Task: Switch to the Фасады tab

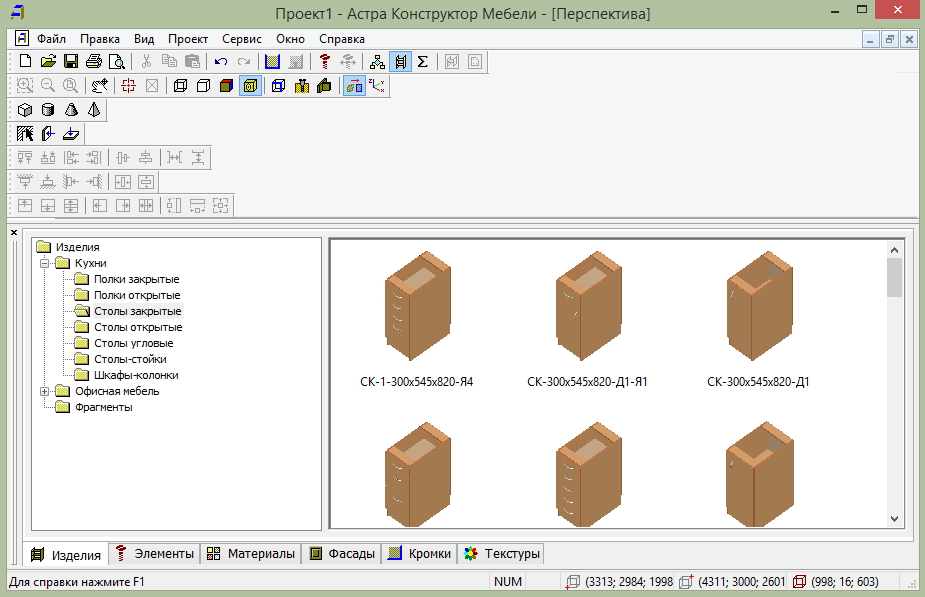Action: [342, 554]
